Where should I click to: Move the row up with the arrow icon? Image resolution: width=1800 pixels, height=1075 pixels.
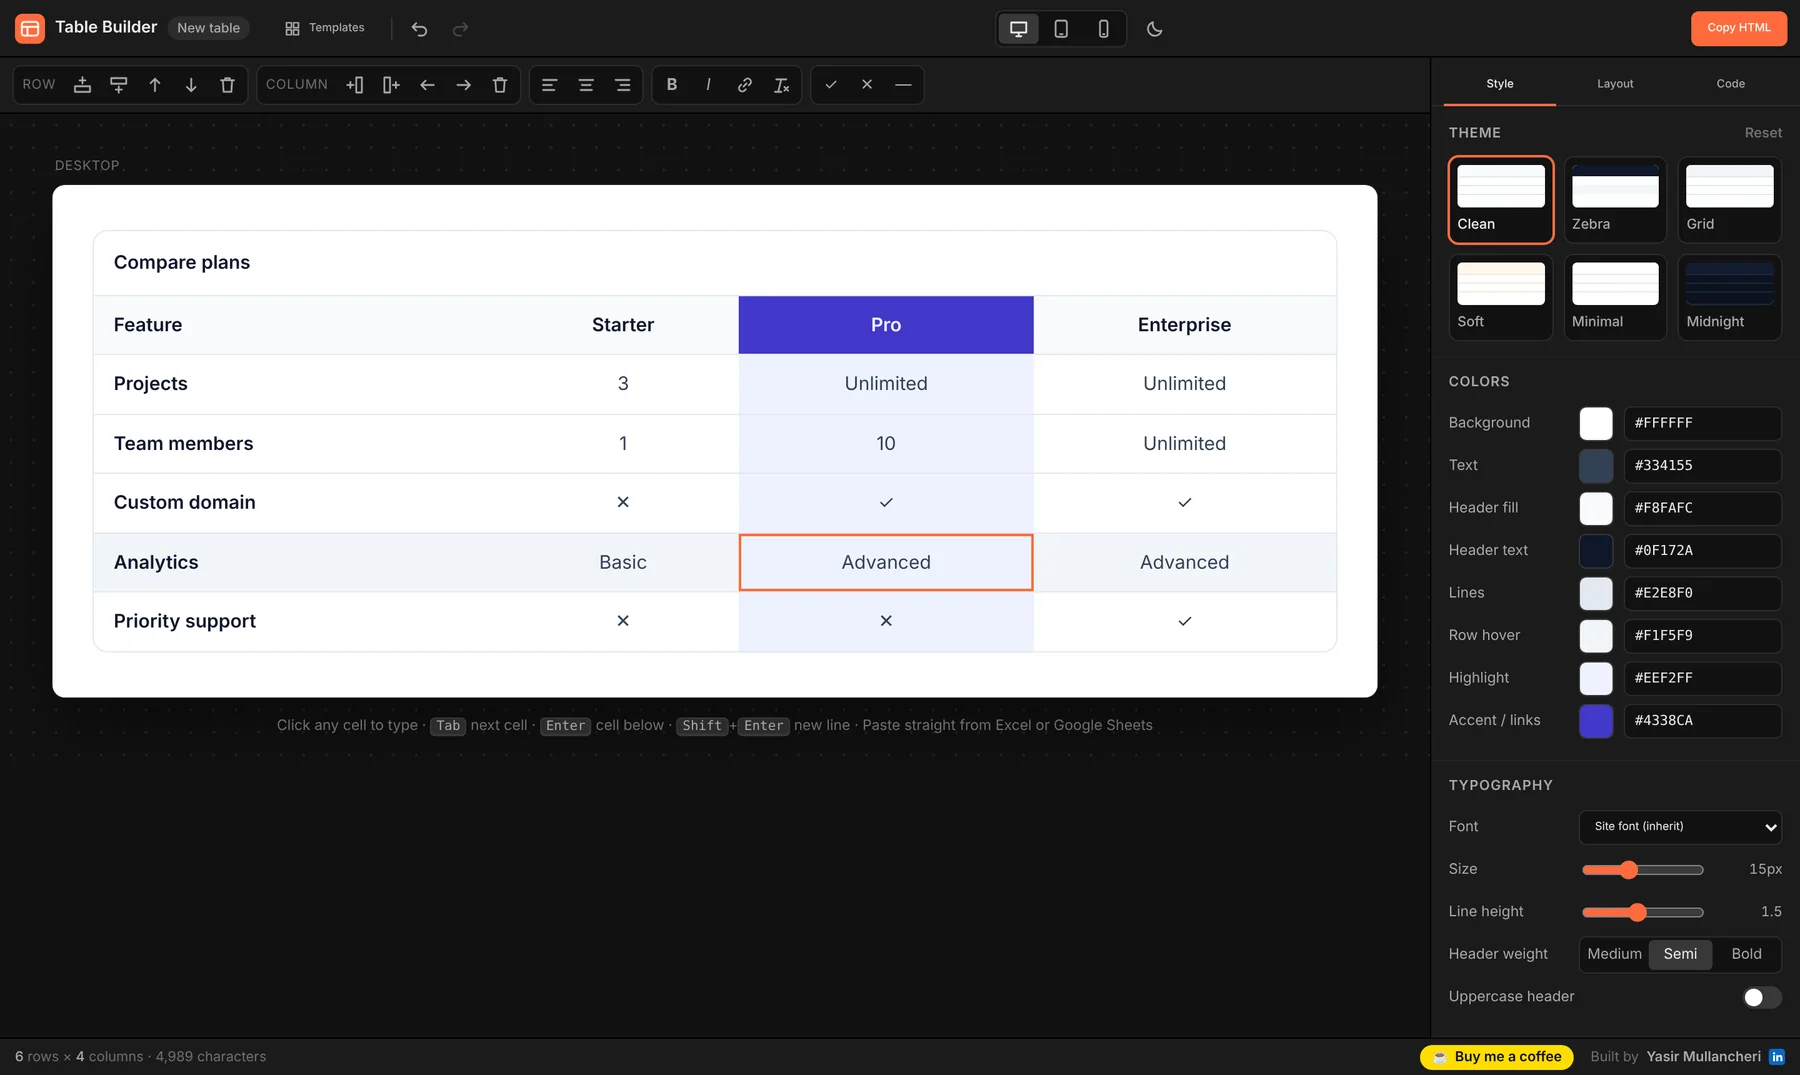155,85
